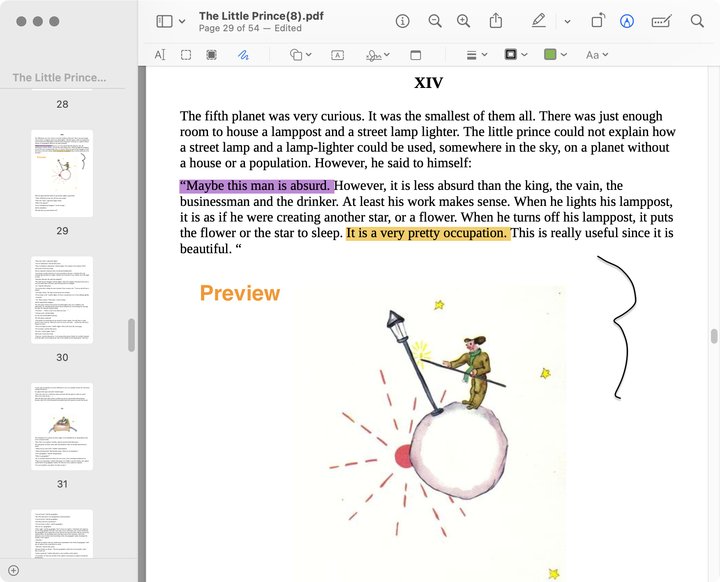Insert a text box annotation
This screenshot has height=582, width=720.
tap(338, 55)
